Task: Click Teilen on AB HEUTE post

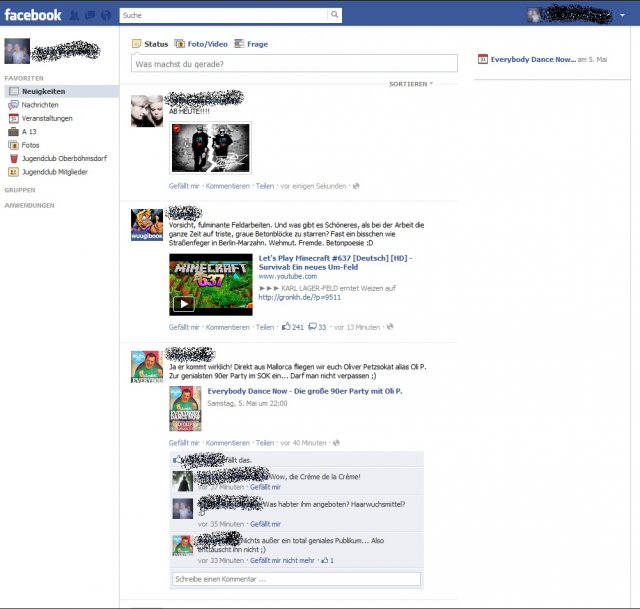Action: coord(265,186)
